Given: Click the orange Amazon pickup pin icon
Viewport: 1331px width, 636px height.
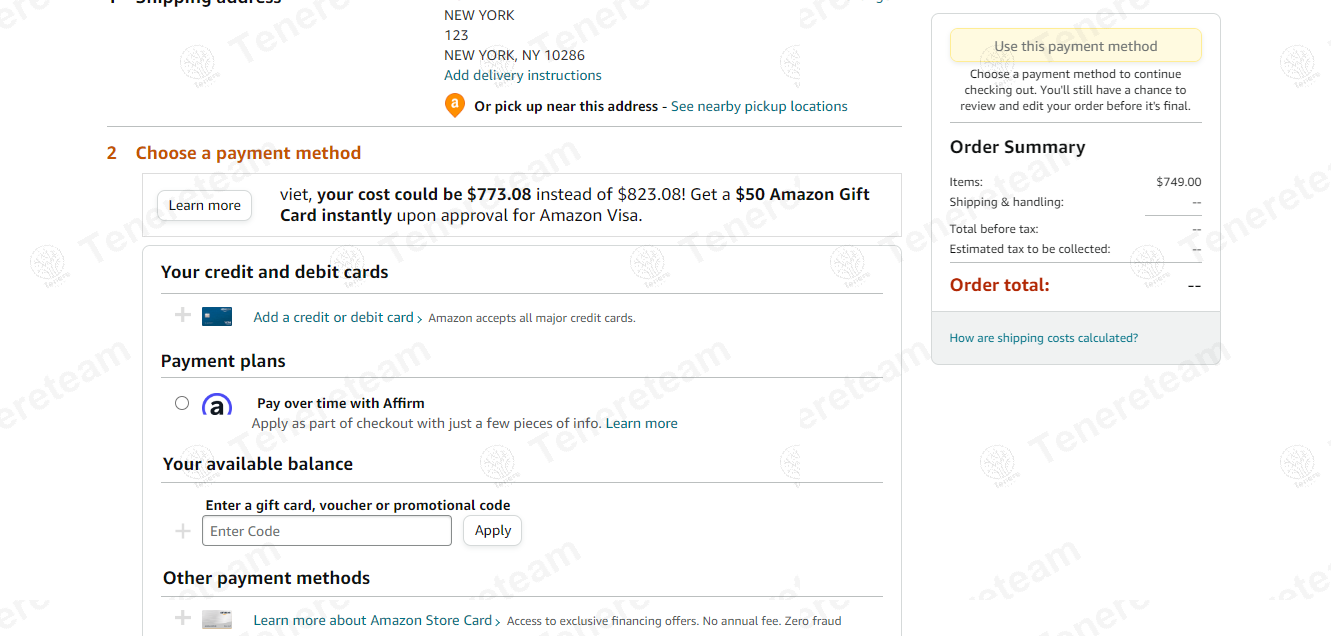Looking at the screenshot, I should pyautogui.click(x=454, y=105).
